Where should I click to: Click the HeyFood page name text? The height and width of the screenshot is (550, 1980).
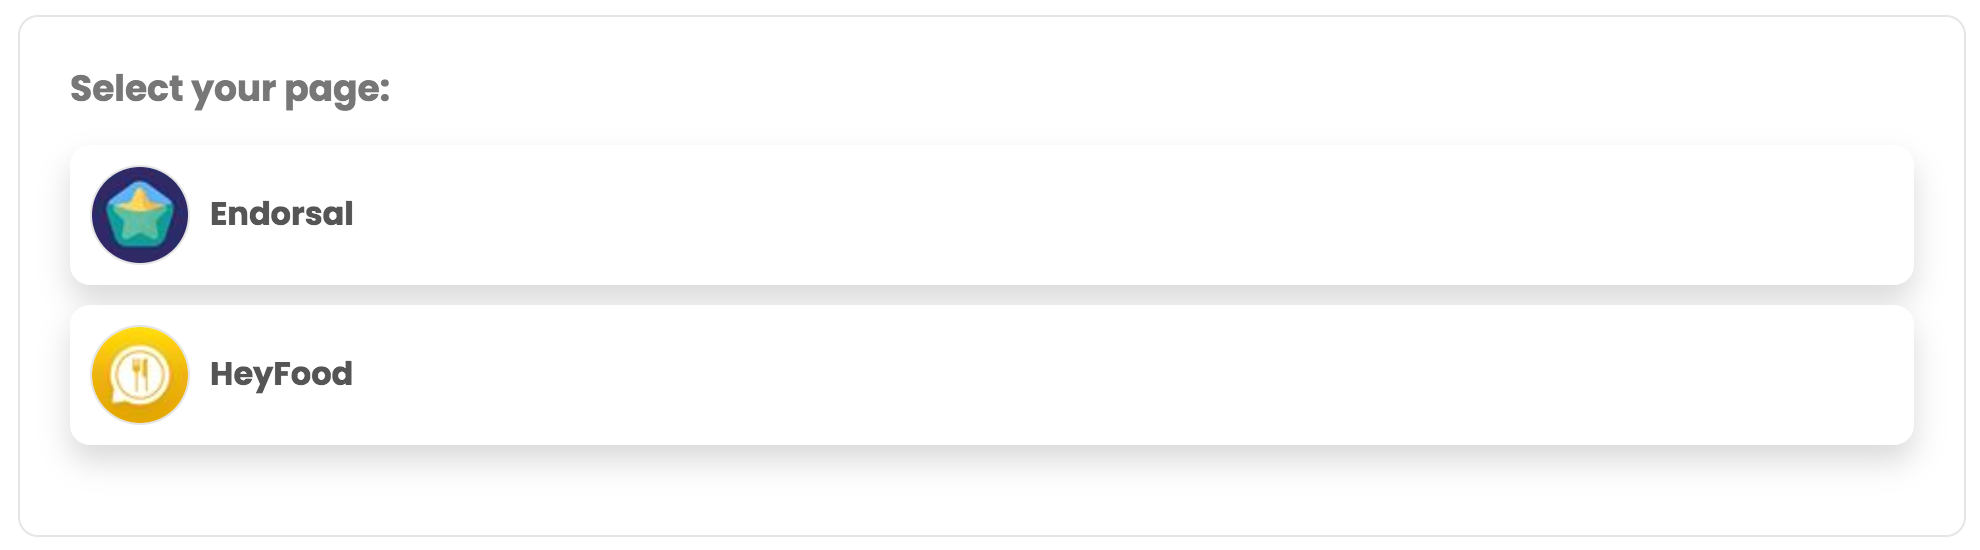281,374
